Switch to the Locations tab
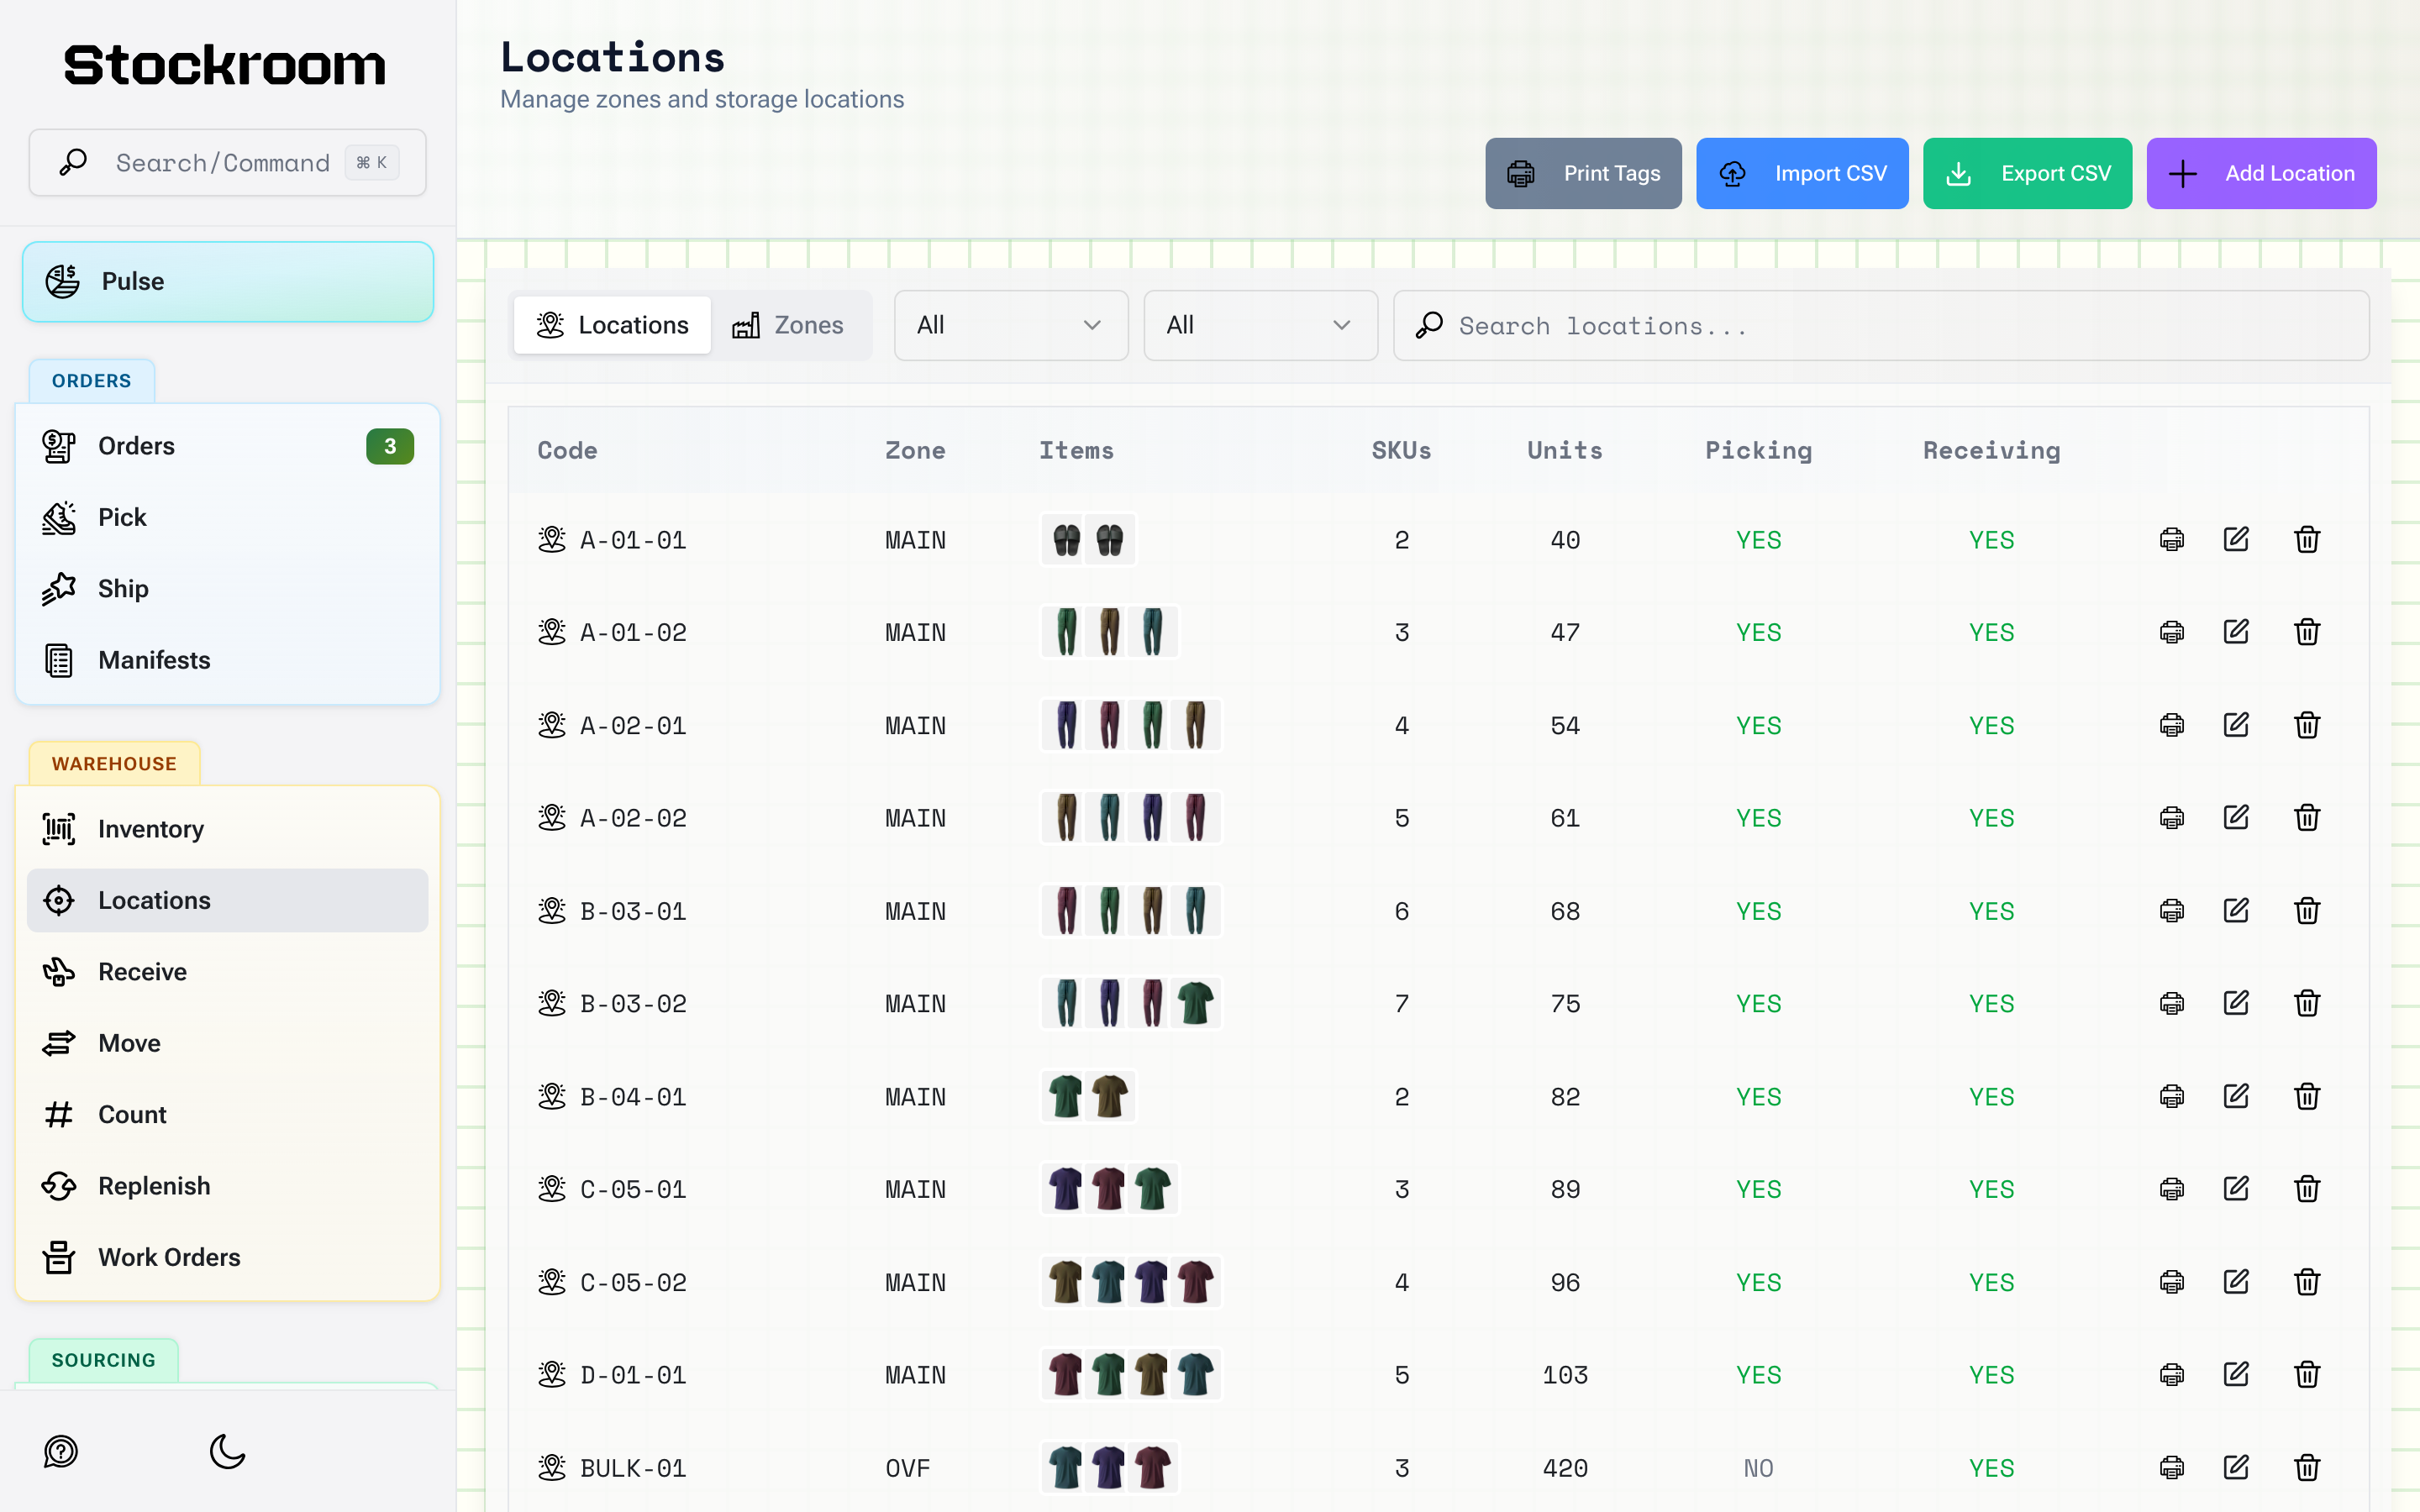Screen dimensions: 2420x1512 [612, 325]
